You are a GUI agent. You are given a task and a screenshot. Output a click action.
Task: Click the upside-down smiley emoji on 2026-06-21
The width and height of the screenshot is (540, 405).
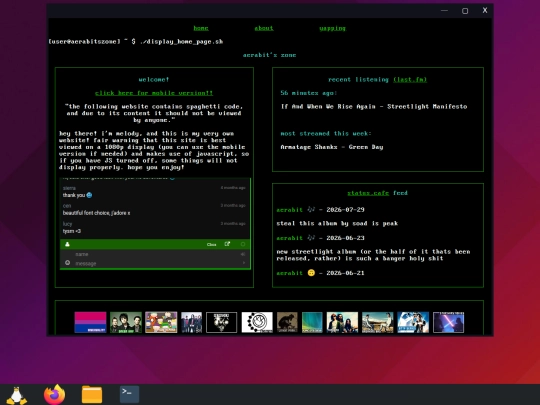tap(311, 273)
